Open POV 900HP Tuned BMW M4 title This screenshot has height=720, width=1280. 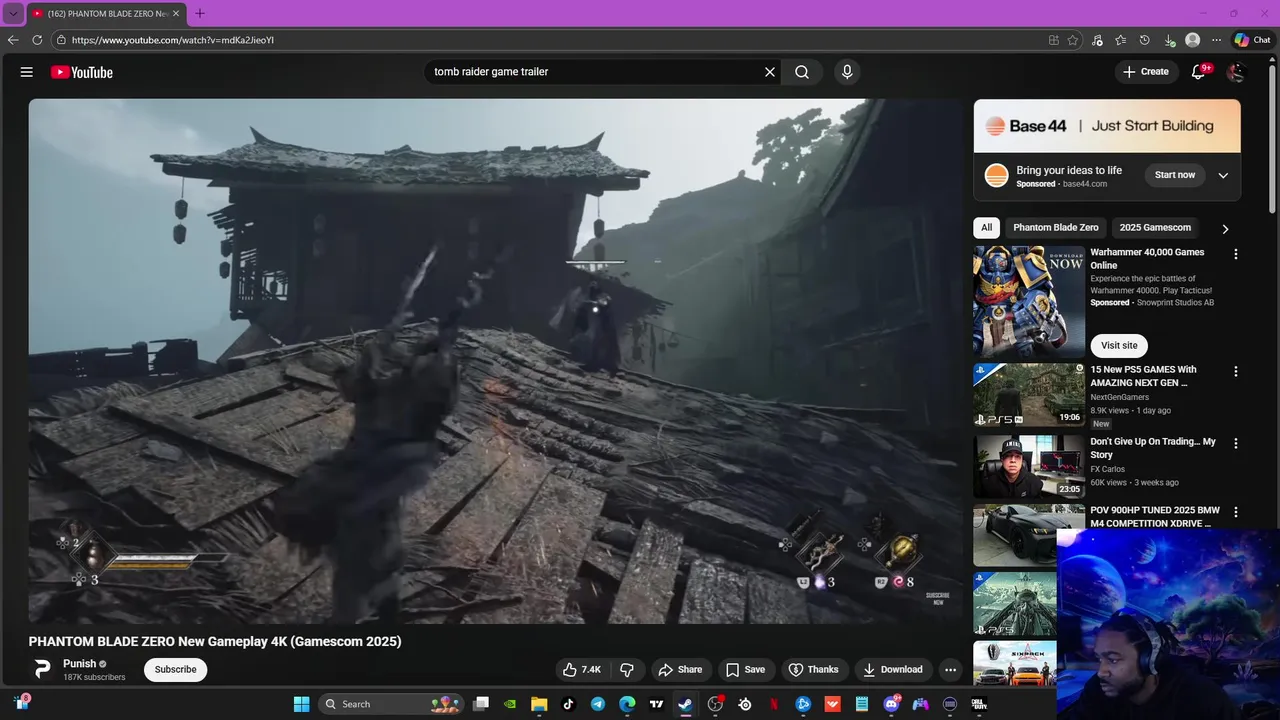click(x=1155, y=517)
